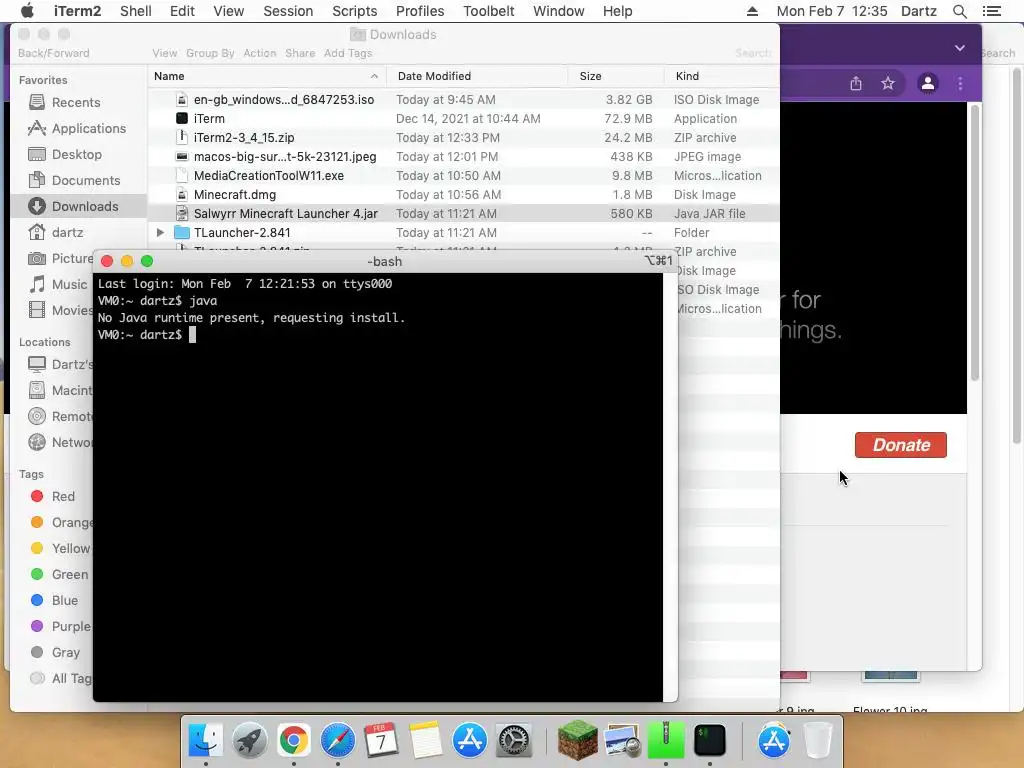Open the Trash in the Dock
1024x768 pixels.
click(817, 741)
